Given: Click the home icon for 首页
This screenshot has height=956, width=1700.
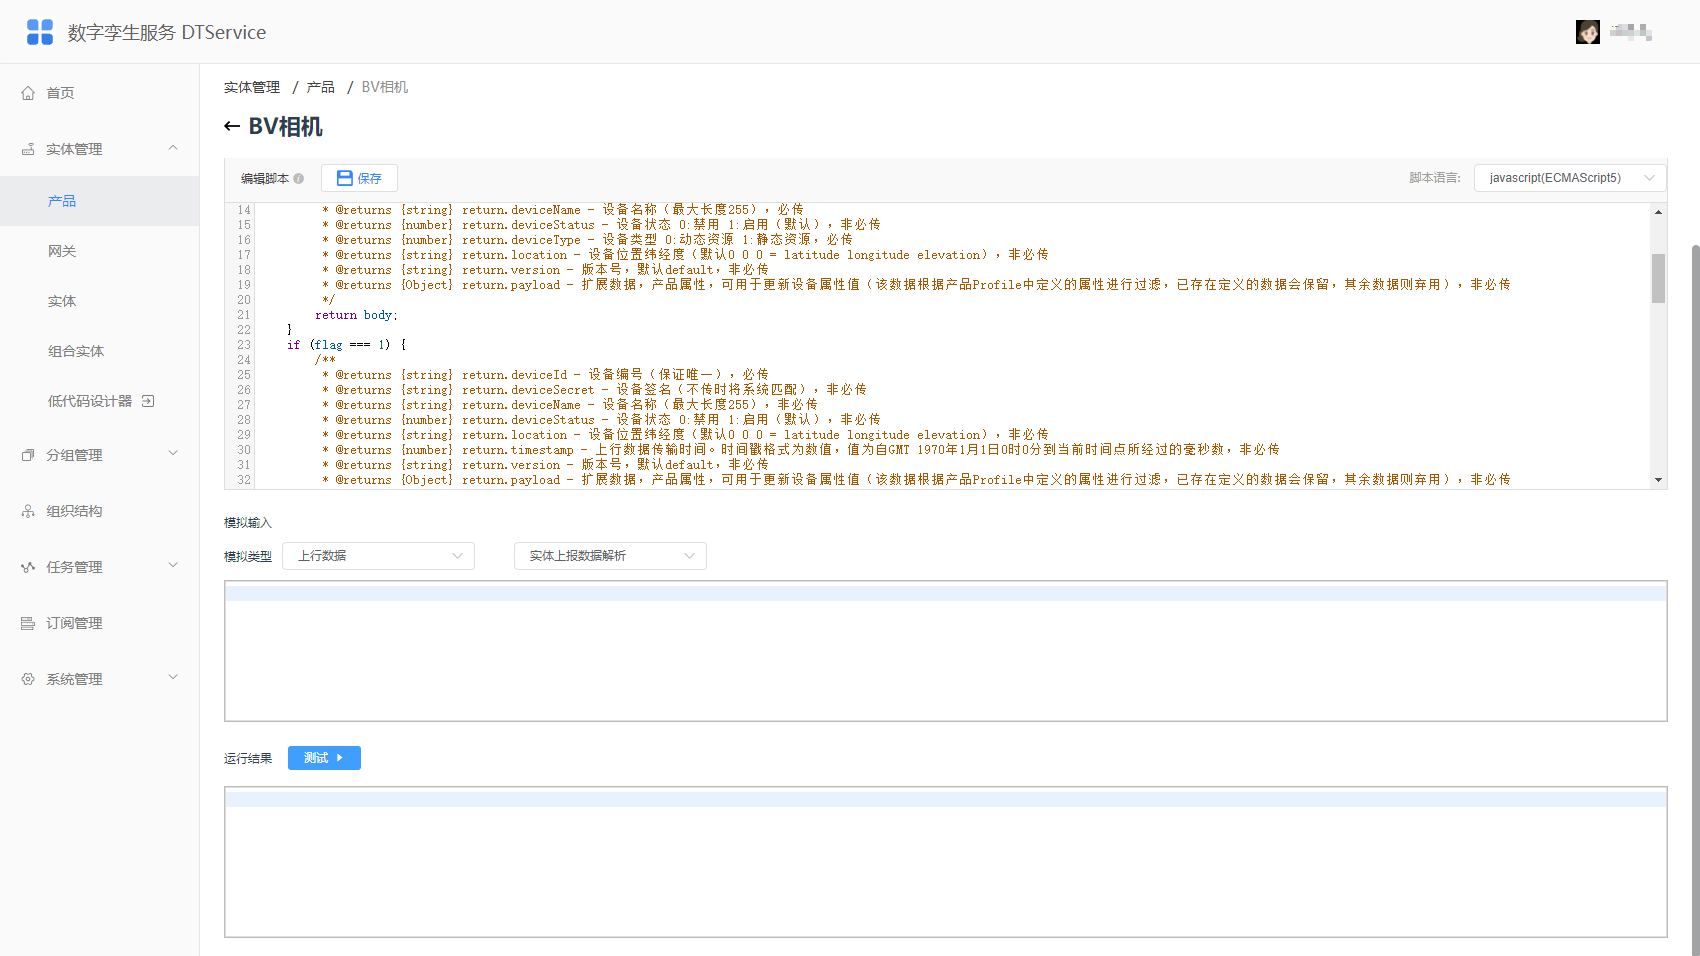Looking at the screenshot, I should tap(28, 93).
